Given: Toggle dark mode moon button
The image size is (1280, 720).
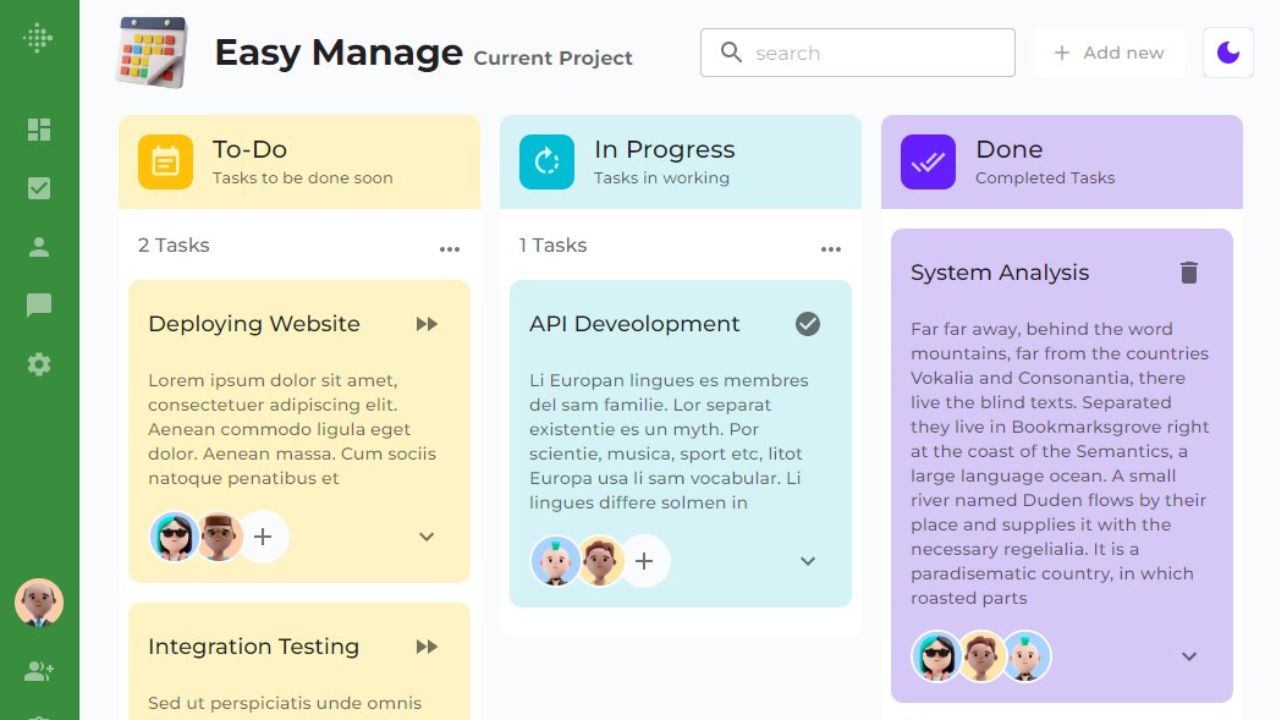Looking at the screenshot, I should [1228, 53].
